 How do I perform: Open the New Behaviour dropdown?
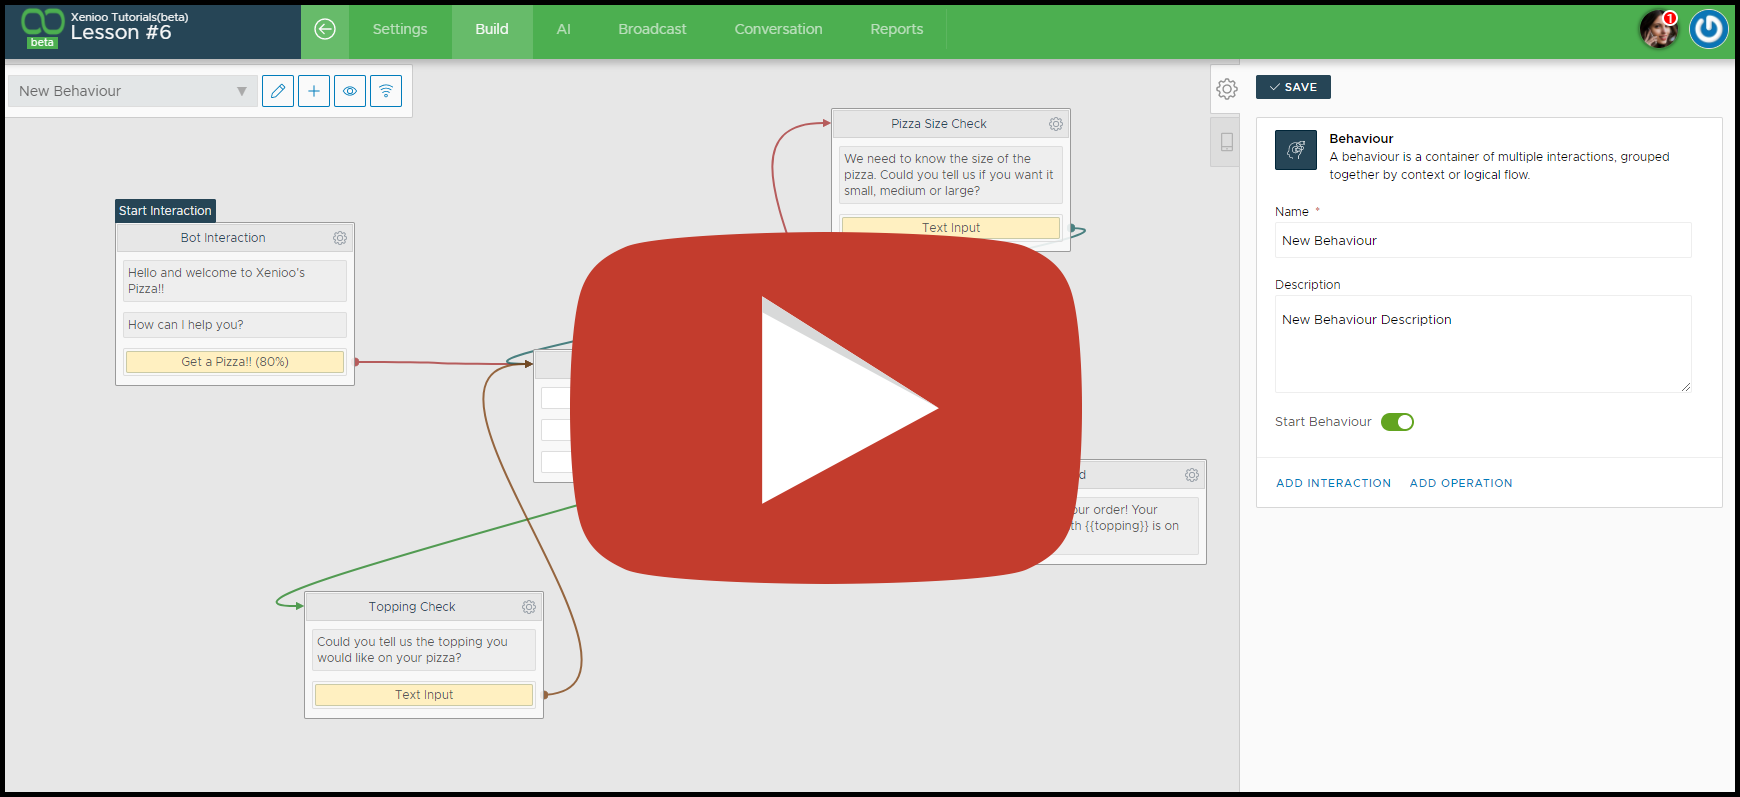(x=132, y=91)
